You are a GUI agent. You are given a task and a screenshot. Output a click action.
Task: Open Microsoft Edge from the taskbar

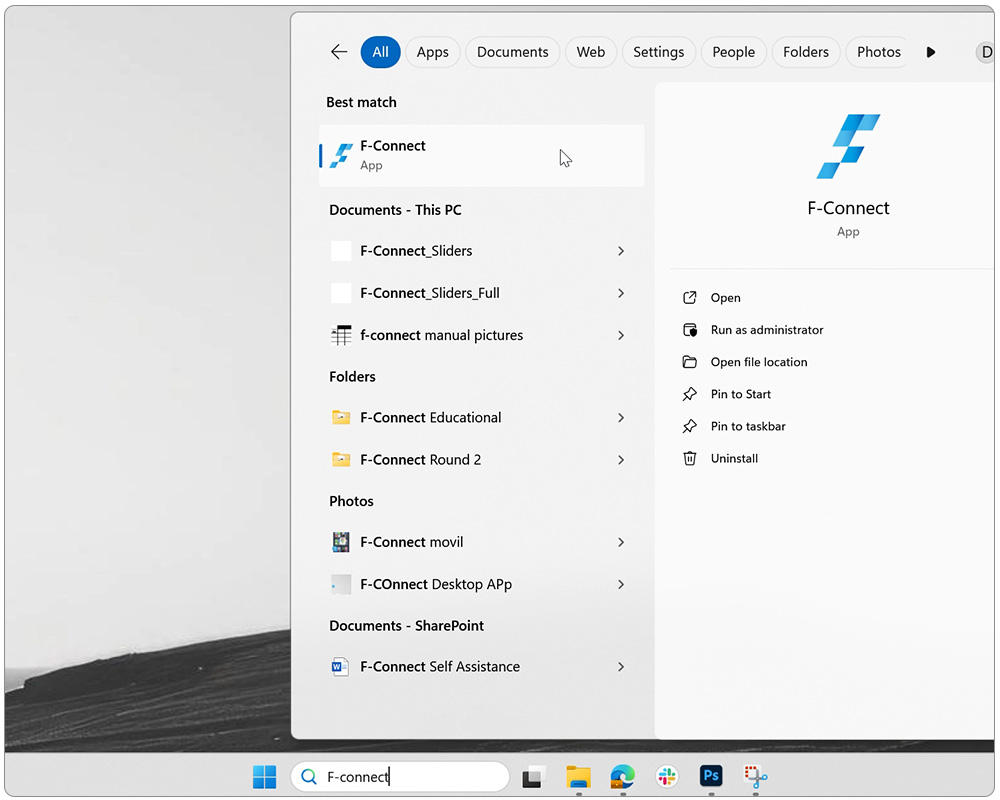622,776
